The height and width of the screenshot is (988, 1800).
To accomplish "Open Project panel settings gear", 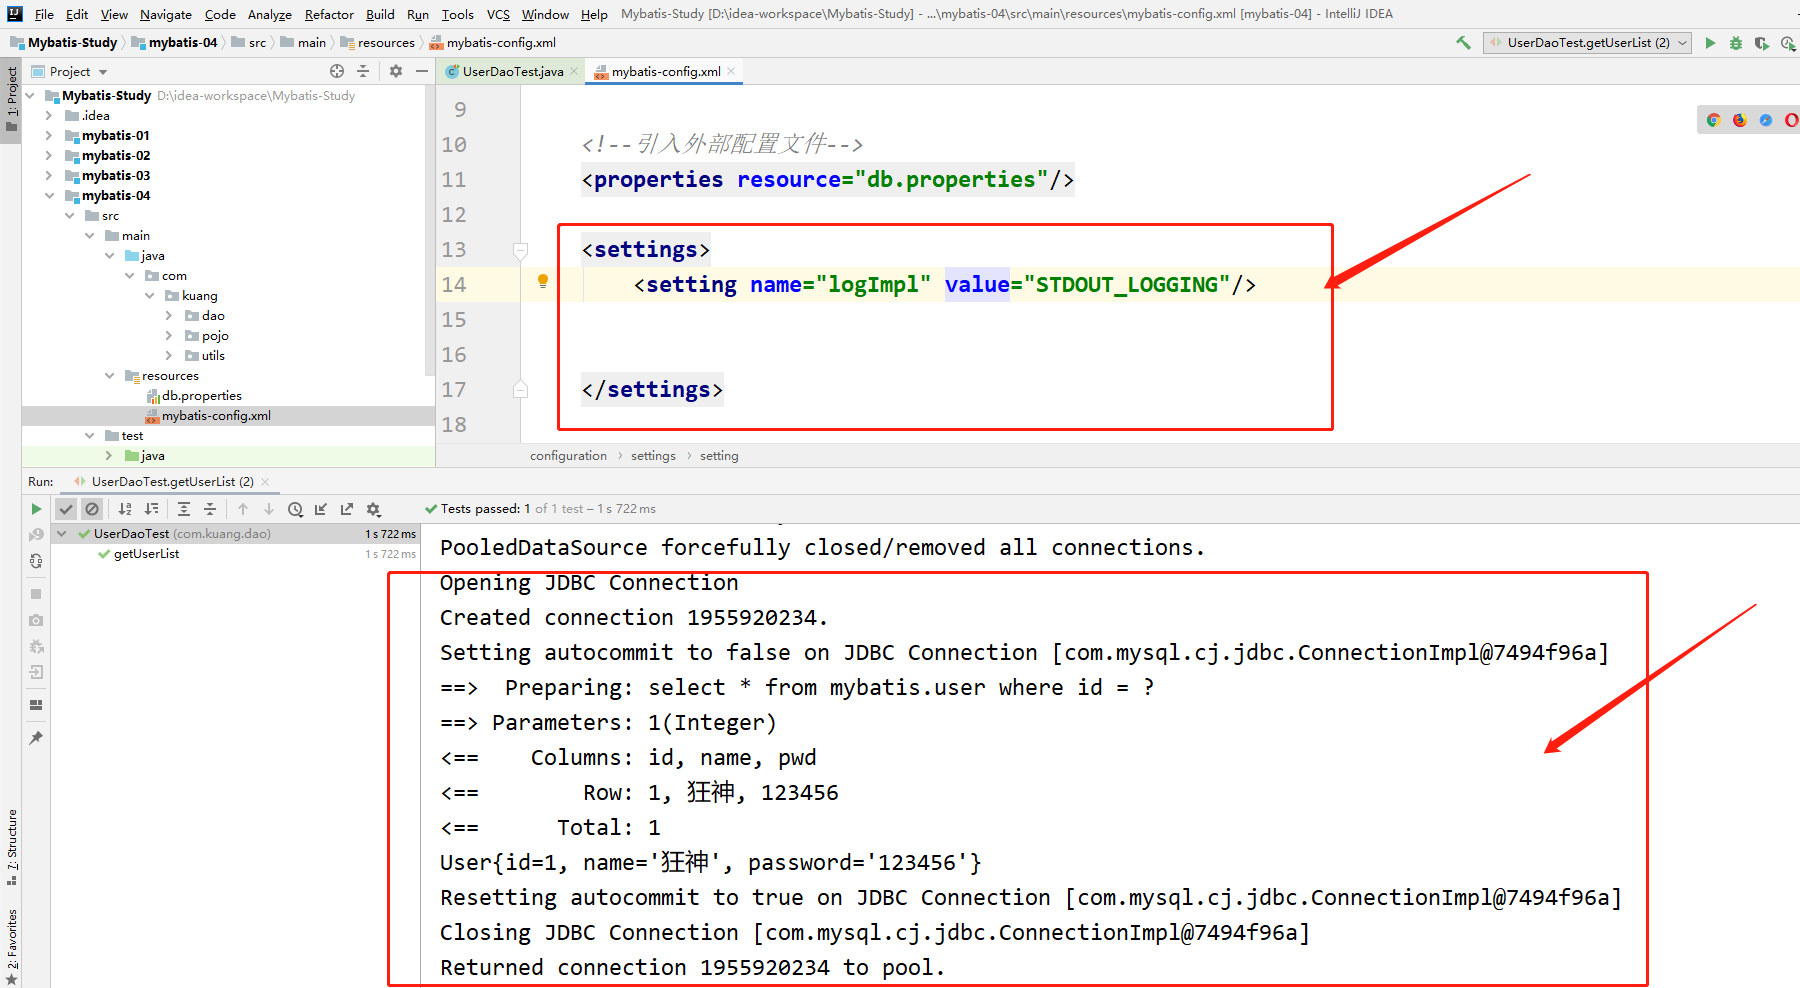I will click(396, 71).
